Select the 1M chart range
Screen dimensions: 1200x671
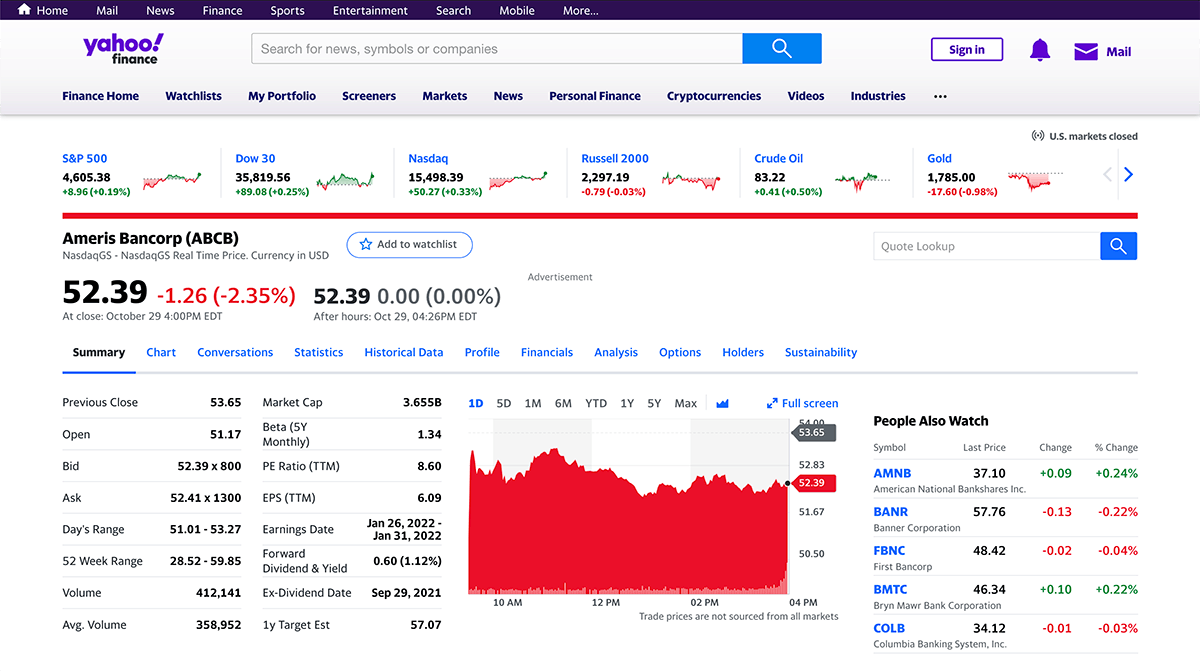[533, 403]
